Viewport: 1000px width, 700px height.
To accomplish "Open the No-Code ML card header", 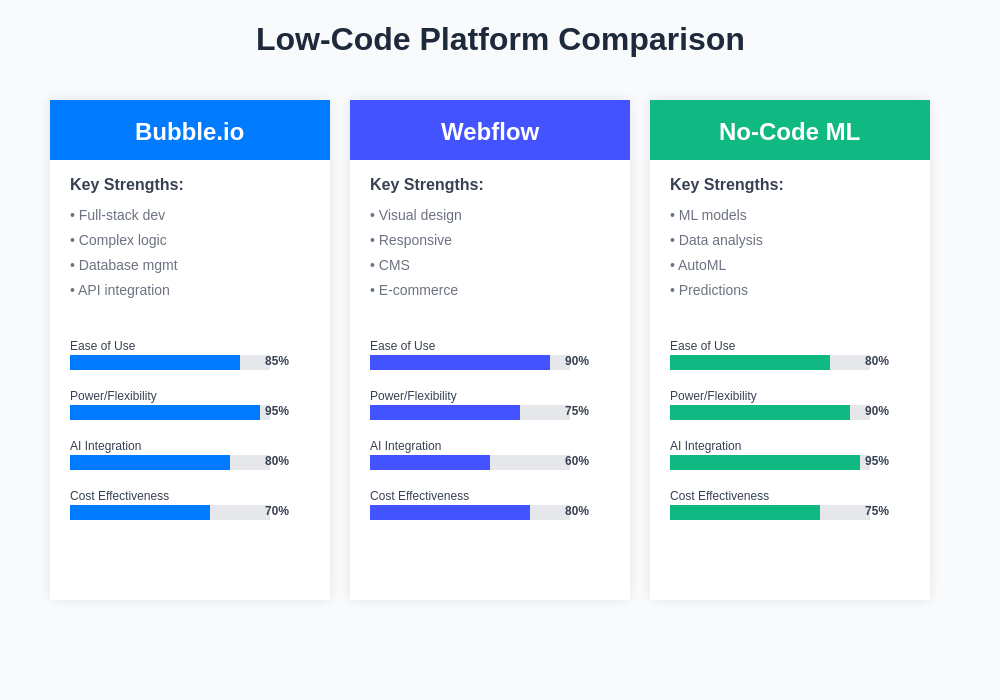I will (790, 131).
